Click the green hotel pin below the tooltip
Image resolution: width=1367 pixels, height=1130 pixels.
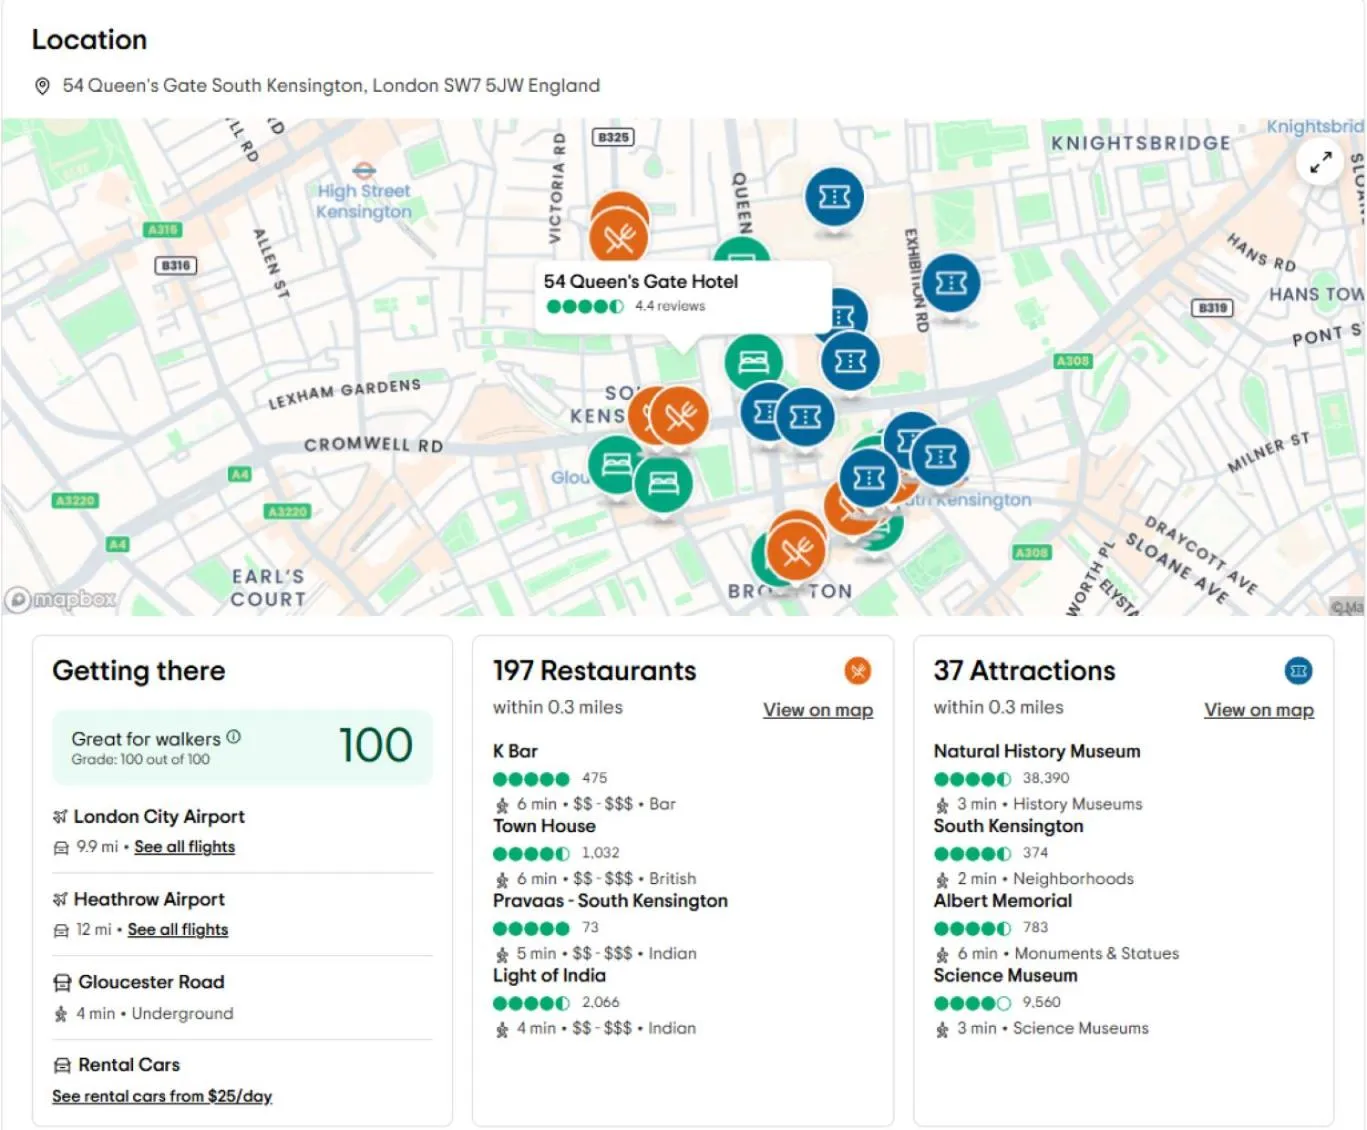pyautogui.click(x=753, y=361)
